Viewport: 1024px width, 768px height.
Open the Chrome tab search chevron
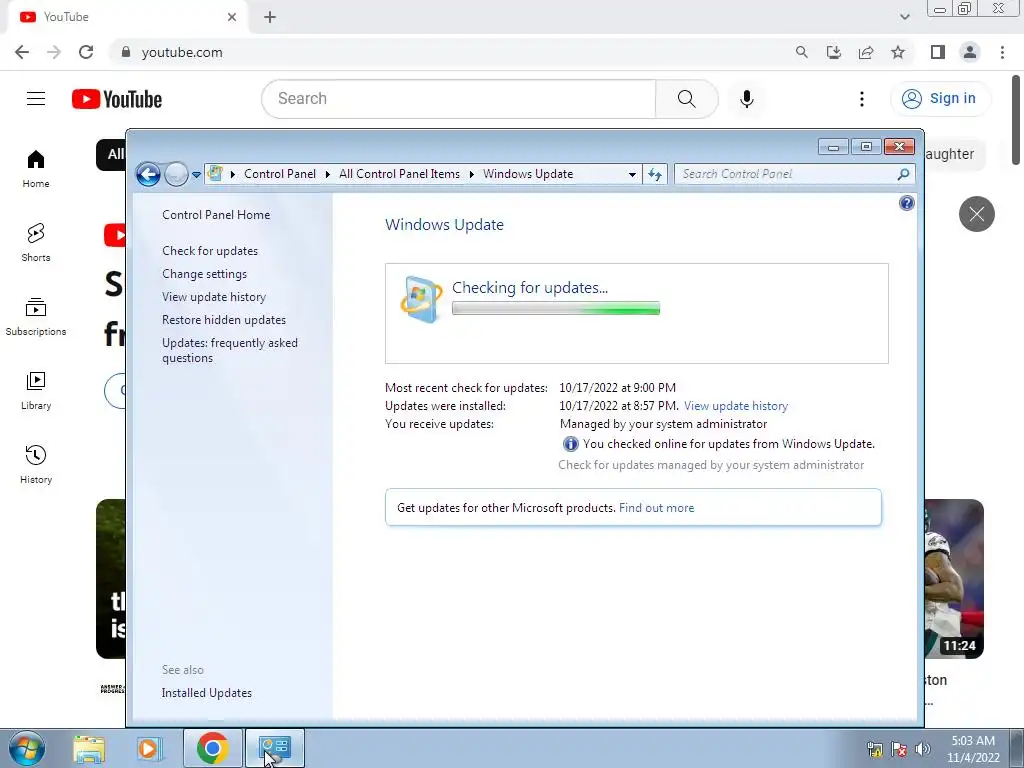pyautogui.click(x=904, y=17)
